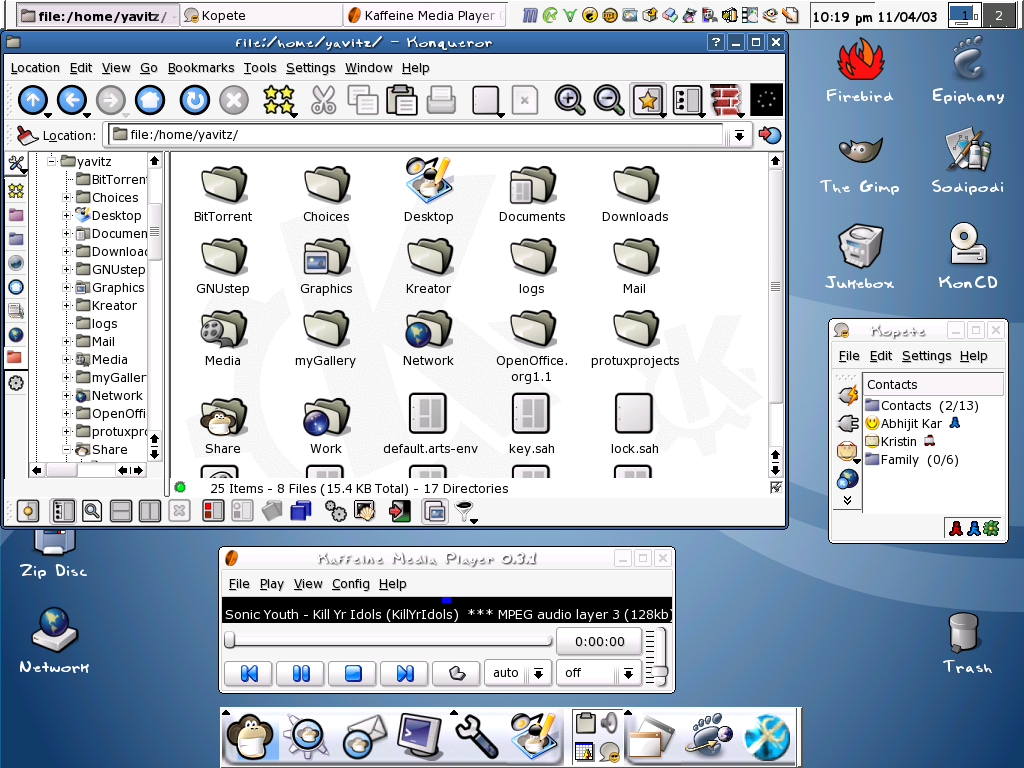The image size is (1024, 768).
Task: Click the scissors Cut icon
Action: 323,101
